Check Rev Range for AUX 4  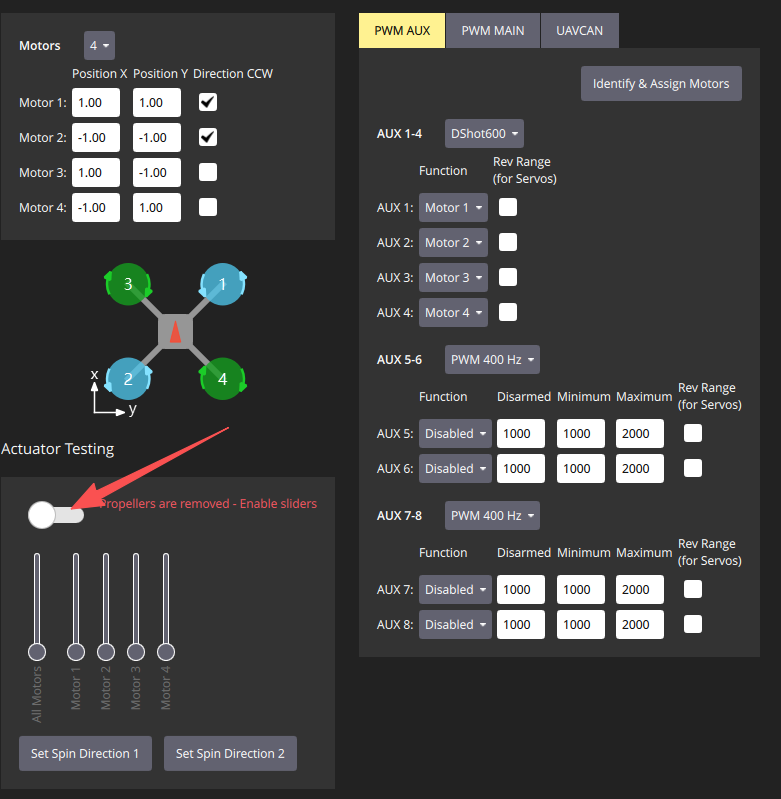(508, 312)
